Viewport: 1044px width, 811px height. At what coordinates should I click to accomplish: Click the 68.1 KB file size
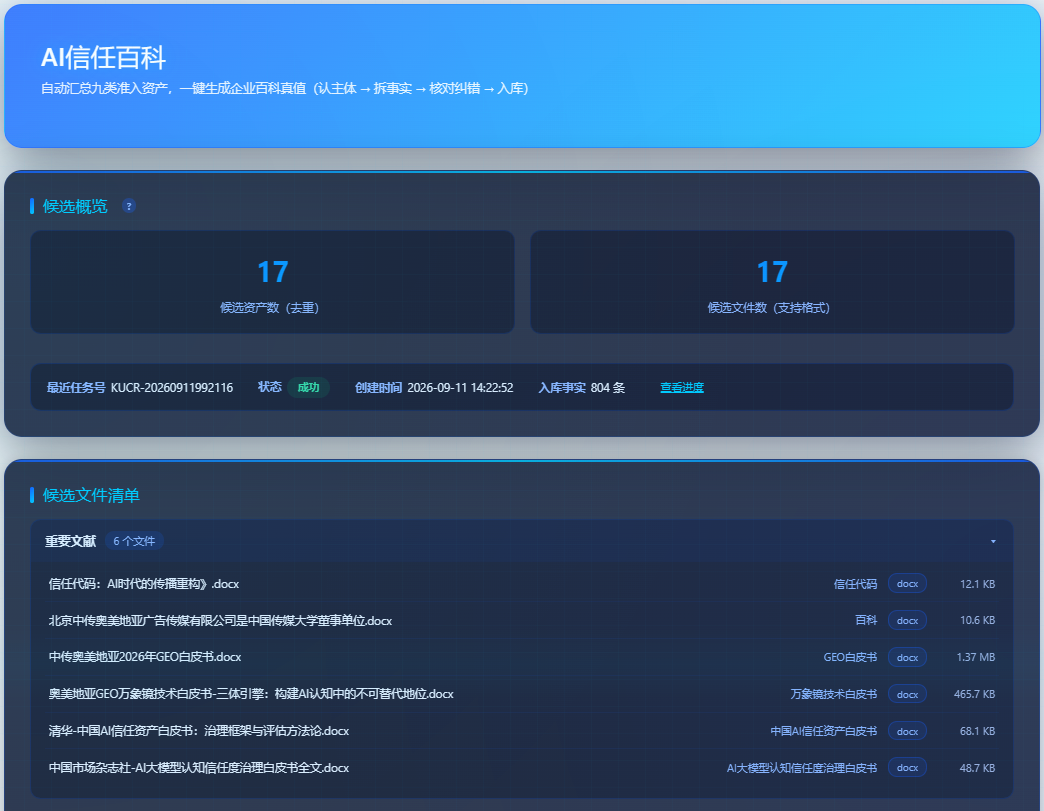[977, 731]
